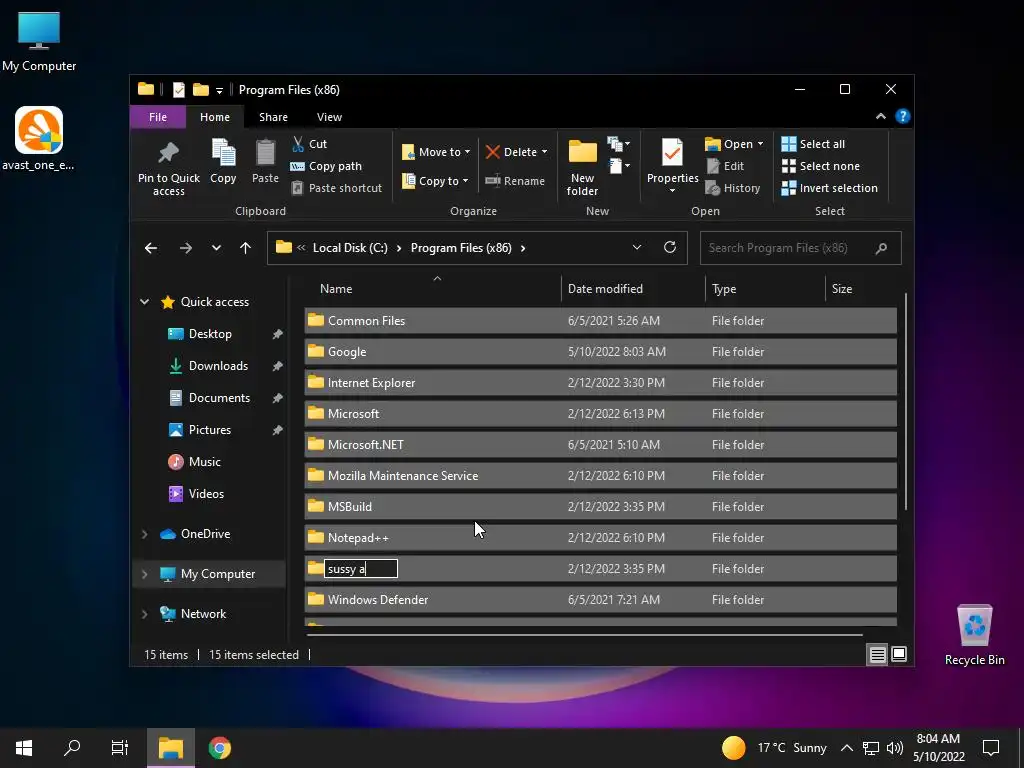Click Invert selection in the ribbon
Image resolution: width=1024 pixels, height=768 pixels.
point(829,188)
